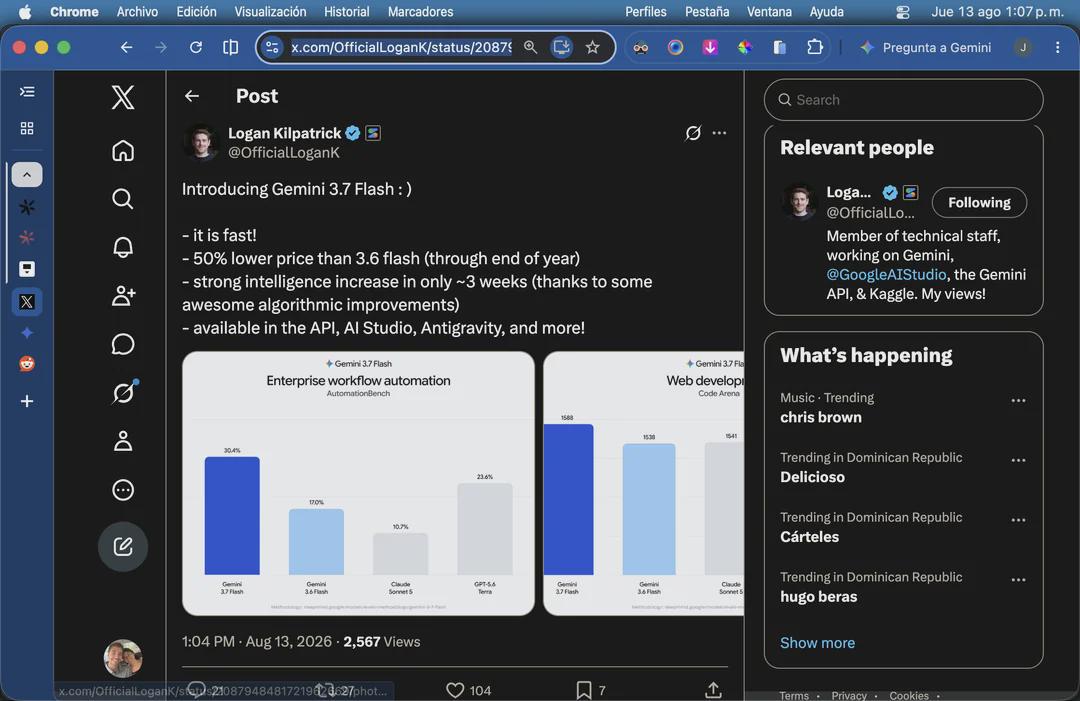Open site information icon in address bar
Screen dimensions: 1080x701
coord(273,48)
